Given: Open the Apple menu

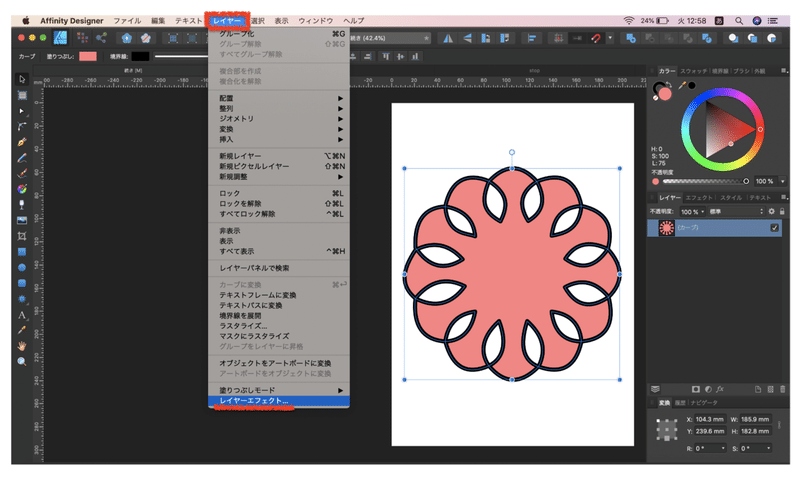Looking at the screenshot, I should tap(26, 21).
